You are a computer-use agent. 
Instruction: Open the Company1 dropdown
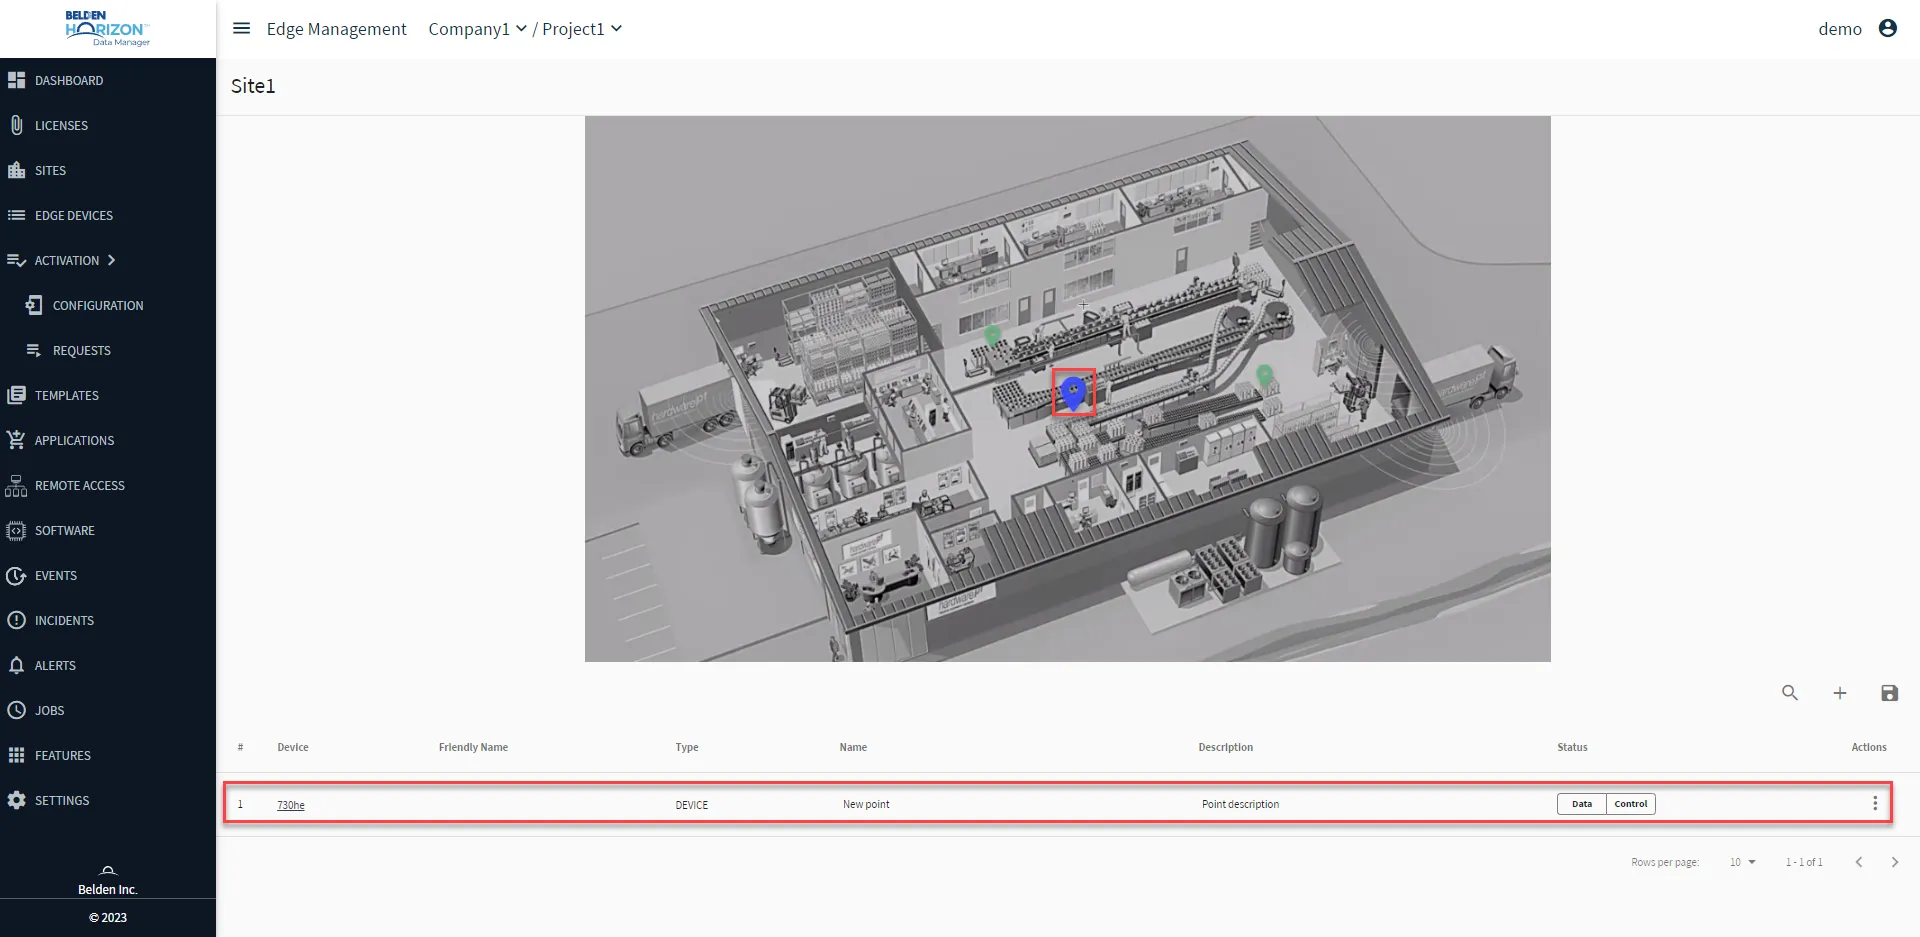point(477,29)
